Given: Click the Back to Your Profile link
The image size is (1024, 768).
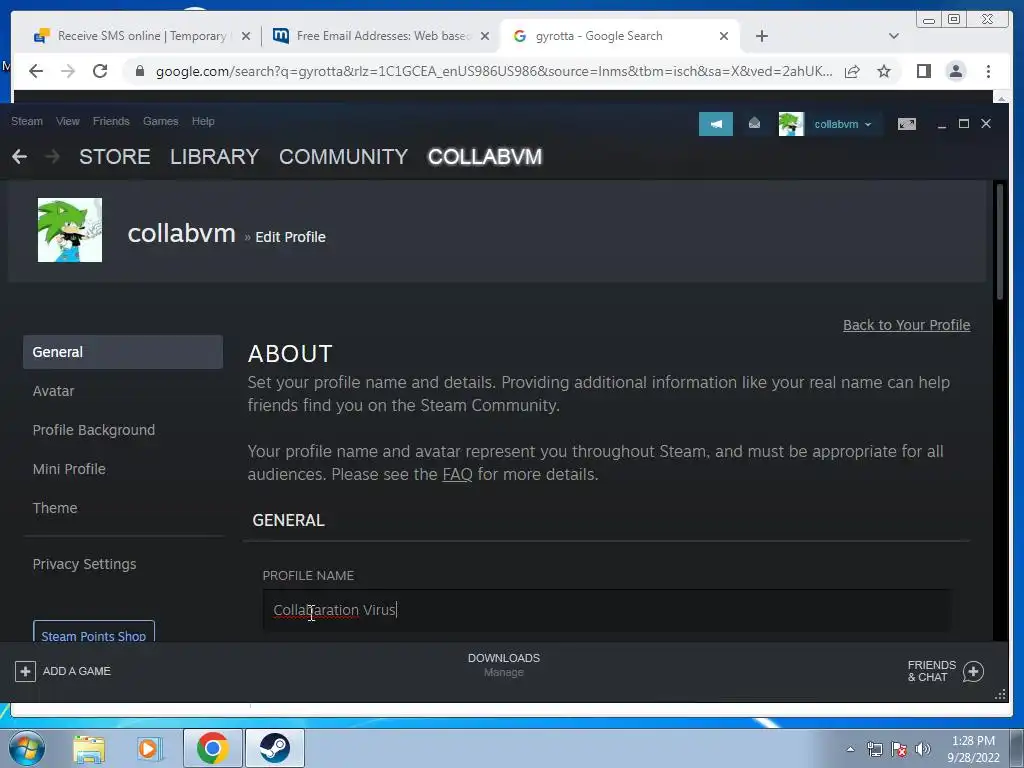Looking at the screenshot, I should pos(906,325).
